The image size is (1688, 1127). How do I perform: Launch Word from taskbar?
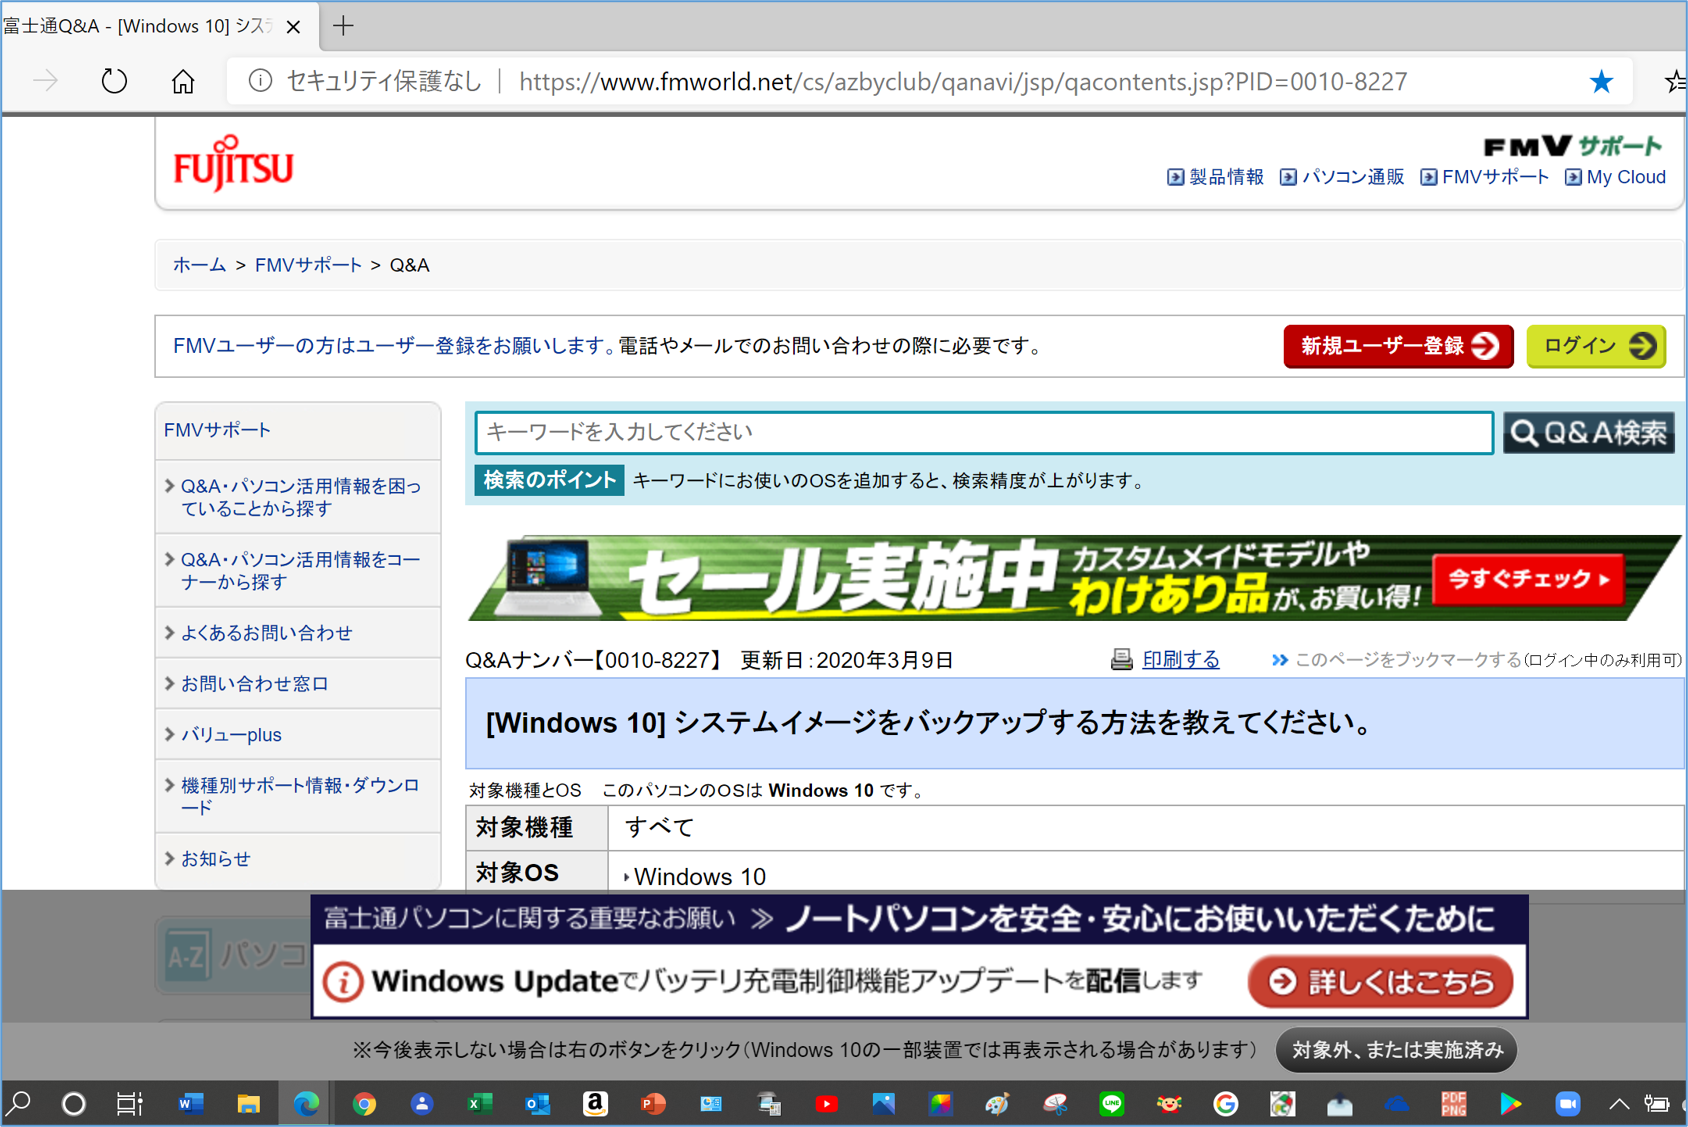[x=190, y=1104]
